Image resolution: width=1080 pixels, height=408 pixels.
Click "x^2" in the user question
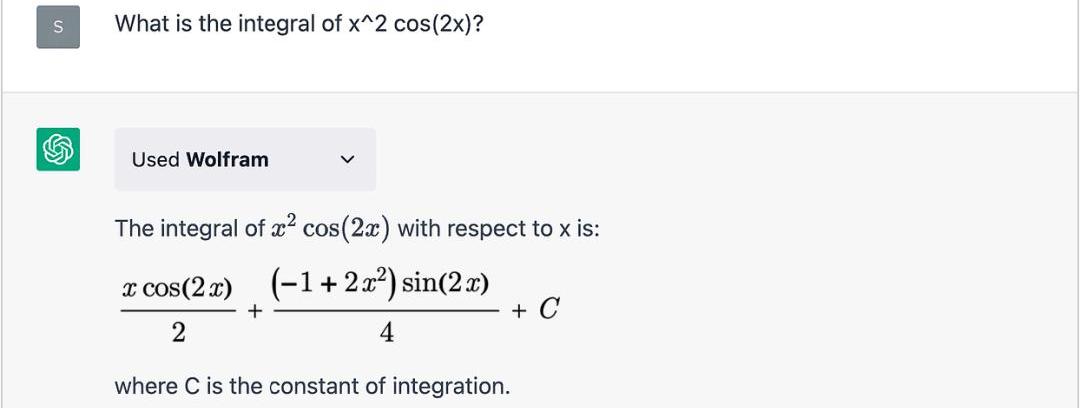367,23
